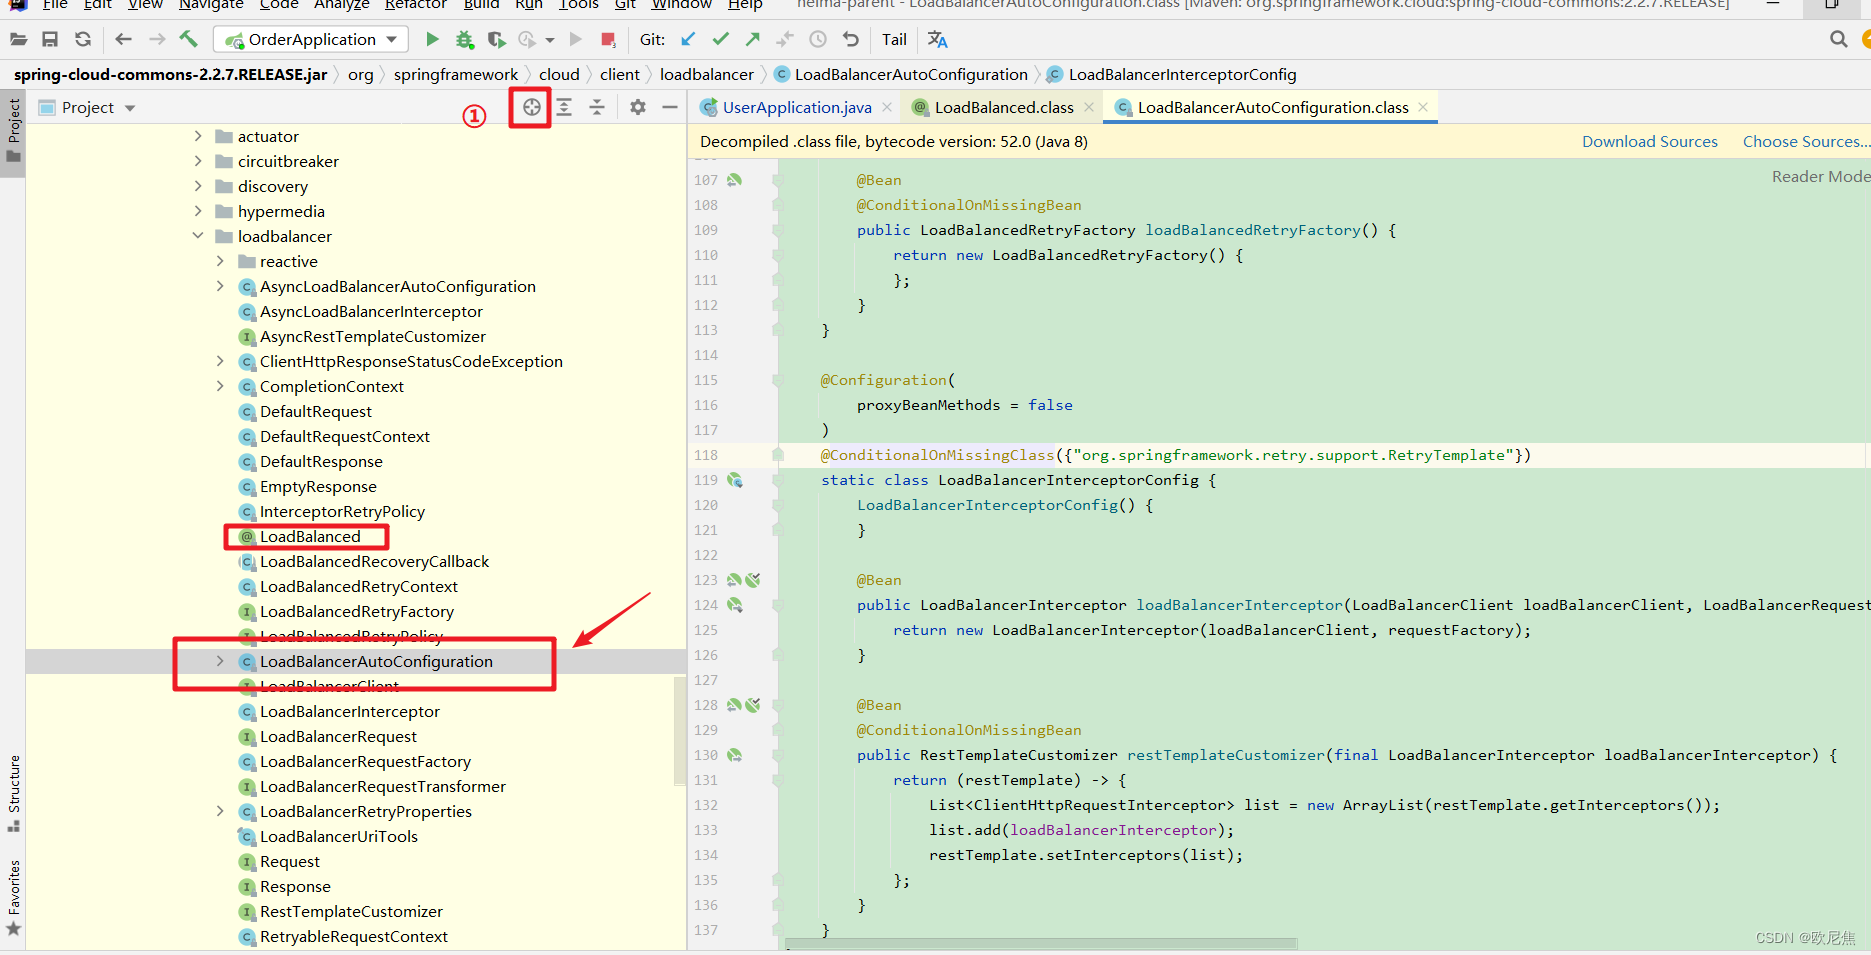Click the gutter icon on line 124
This screenshot has width=1871, height=955.
(x=734, y=605)
